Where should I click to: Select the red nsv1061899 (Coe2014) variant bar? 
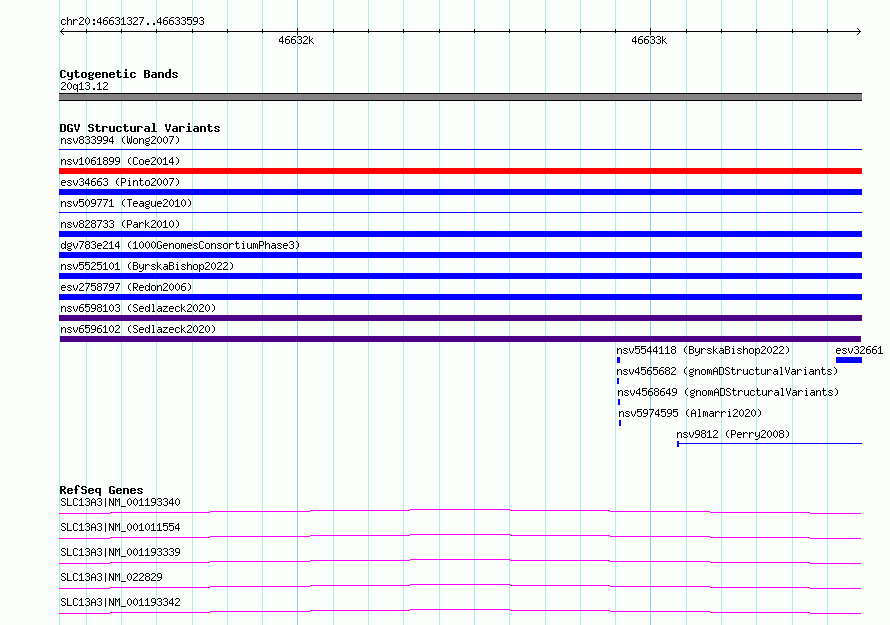coord(460,171)
